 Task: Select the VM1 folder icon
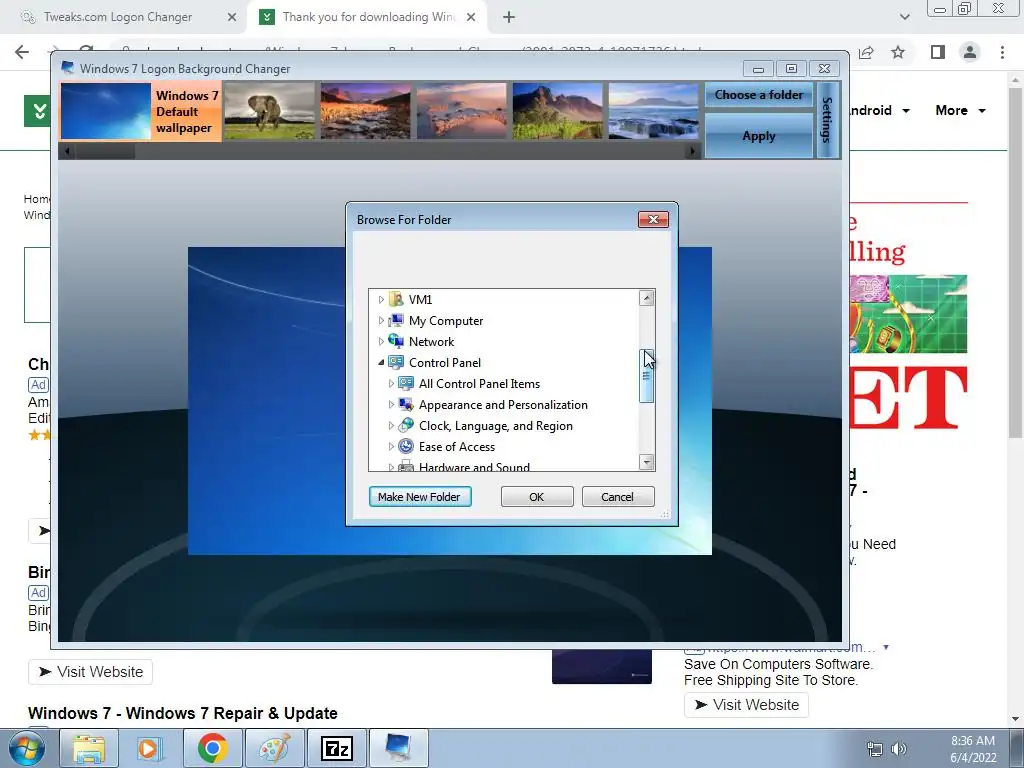point(396,299)
